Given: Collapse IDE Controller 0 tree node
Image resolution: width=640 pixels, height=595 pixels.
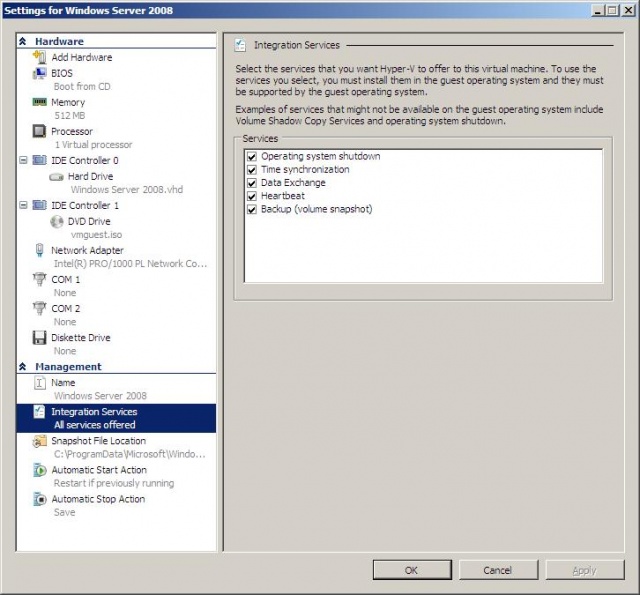Looking at the screenshot, I should 23,160.
